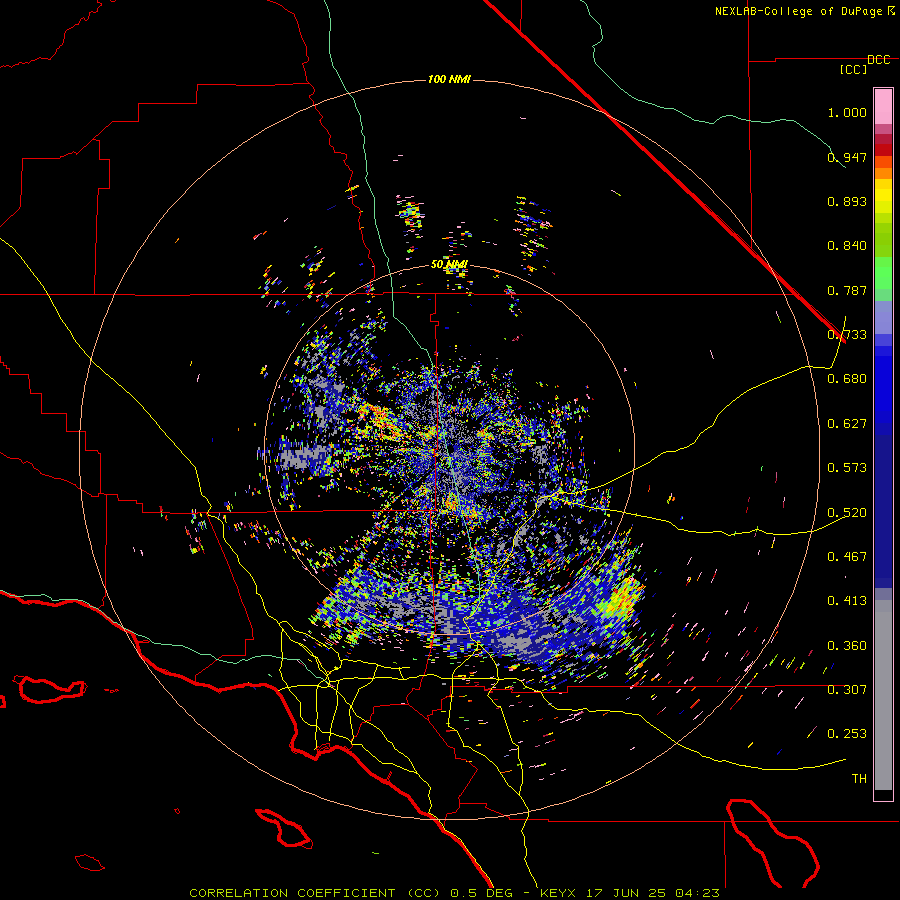The image size is (900, 900).
Task: Select the 0.520 legend value
Action: click(847, 513)
